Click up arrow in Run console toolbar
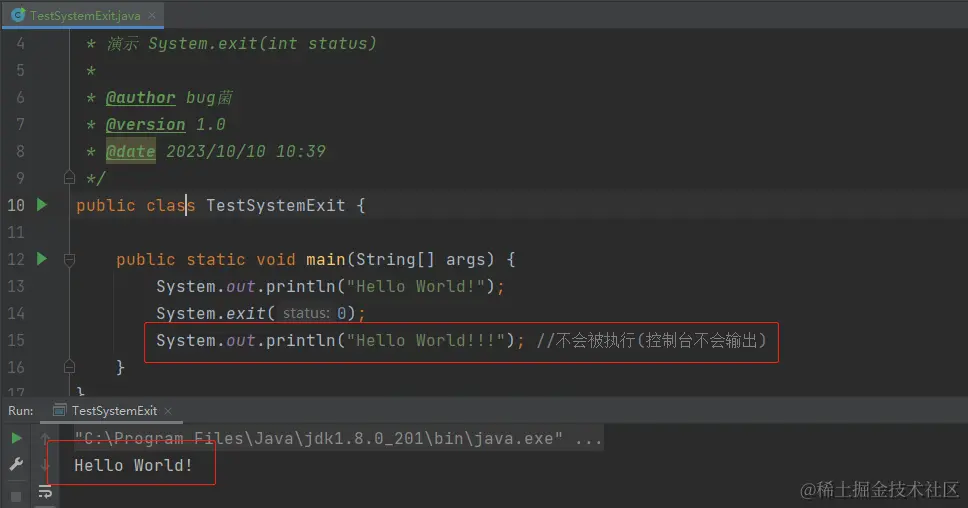 coord(45,438)
